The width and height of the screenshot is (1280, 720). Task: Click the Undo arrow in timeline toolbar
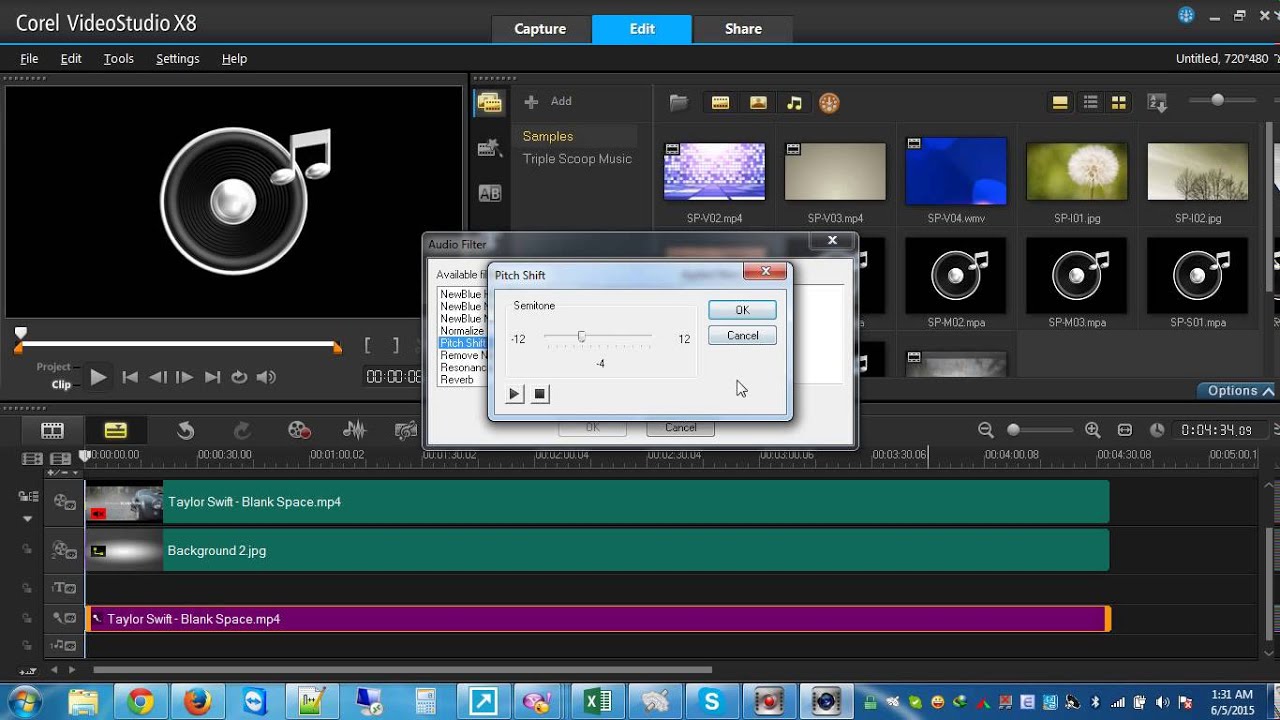pyautogui.click(x=185, y=431)
